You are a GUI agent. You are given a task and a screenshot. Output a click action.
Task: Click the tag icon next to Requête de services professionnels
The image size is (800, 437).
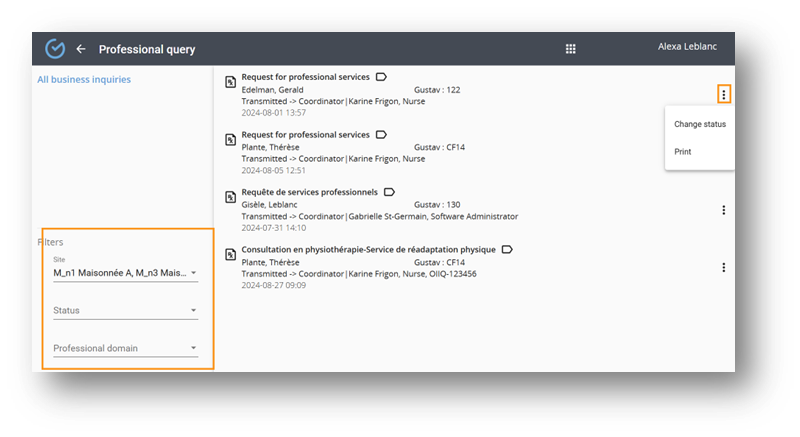pos(389,191)
